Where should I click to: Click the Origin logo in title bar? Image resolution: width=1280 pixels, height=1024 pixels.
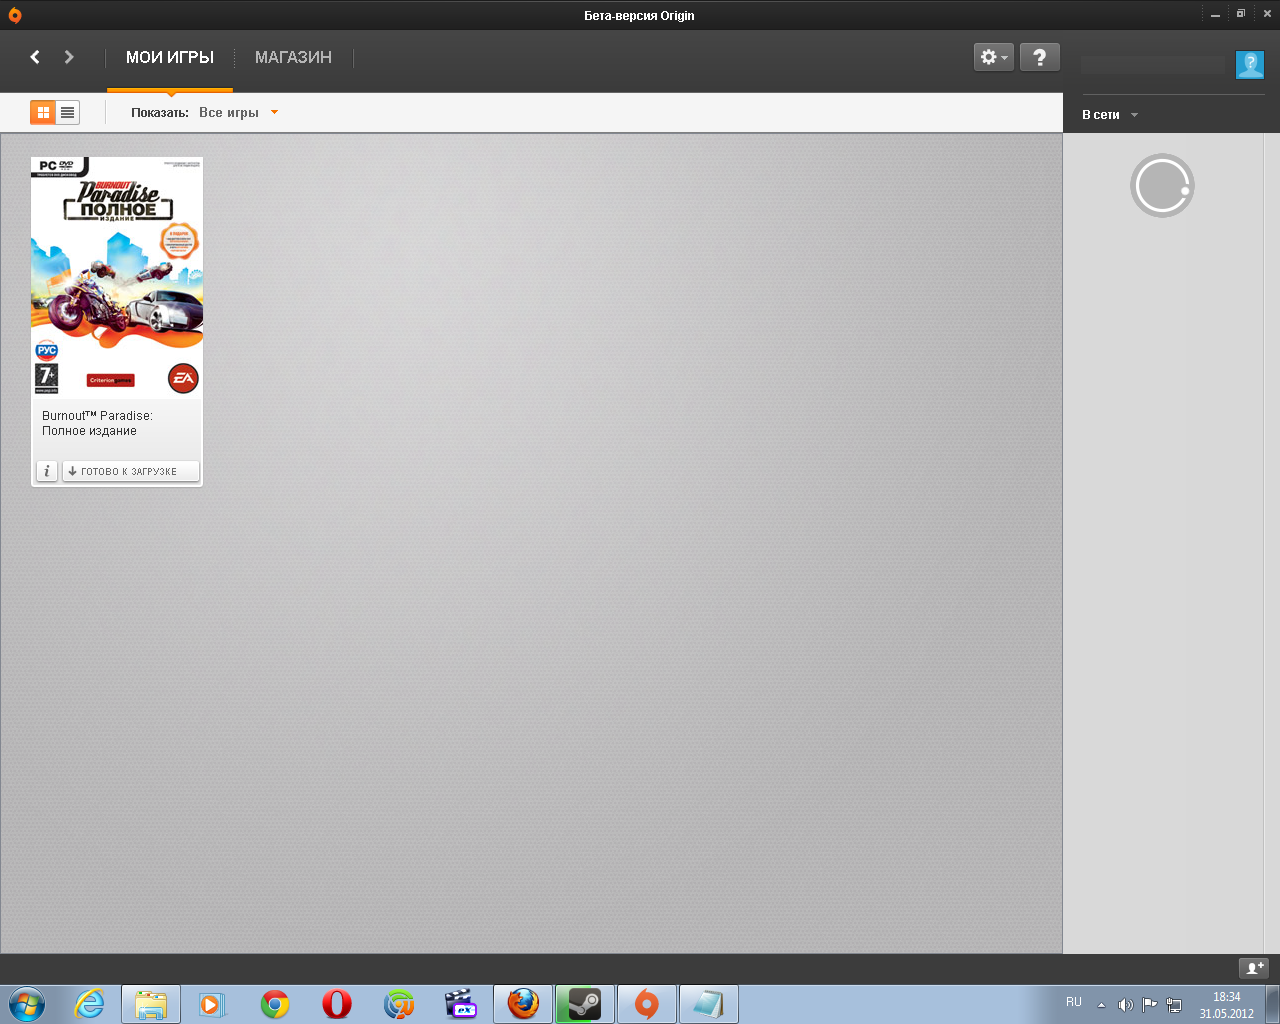pyautogui.click(x=14, y=15)
